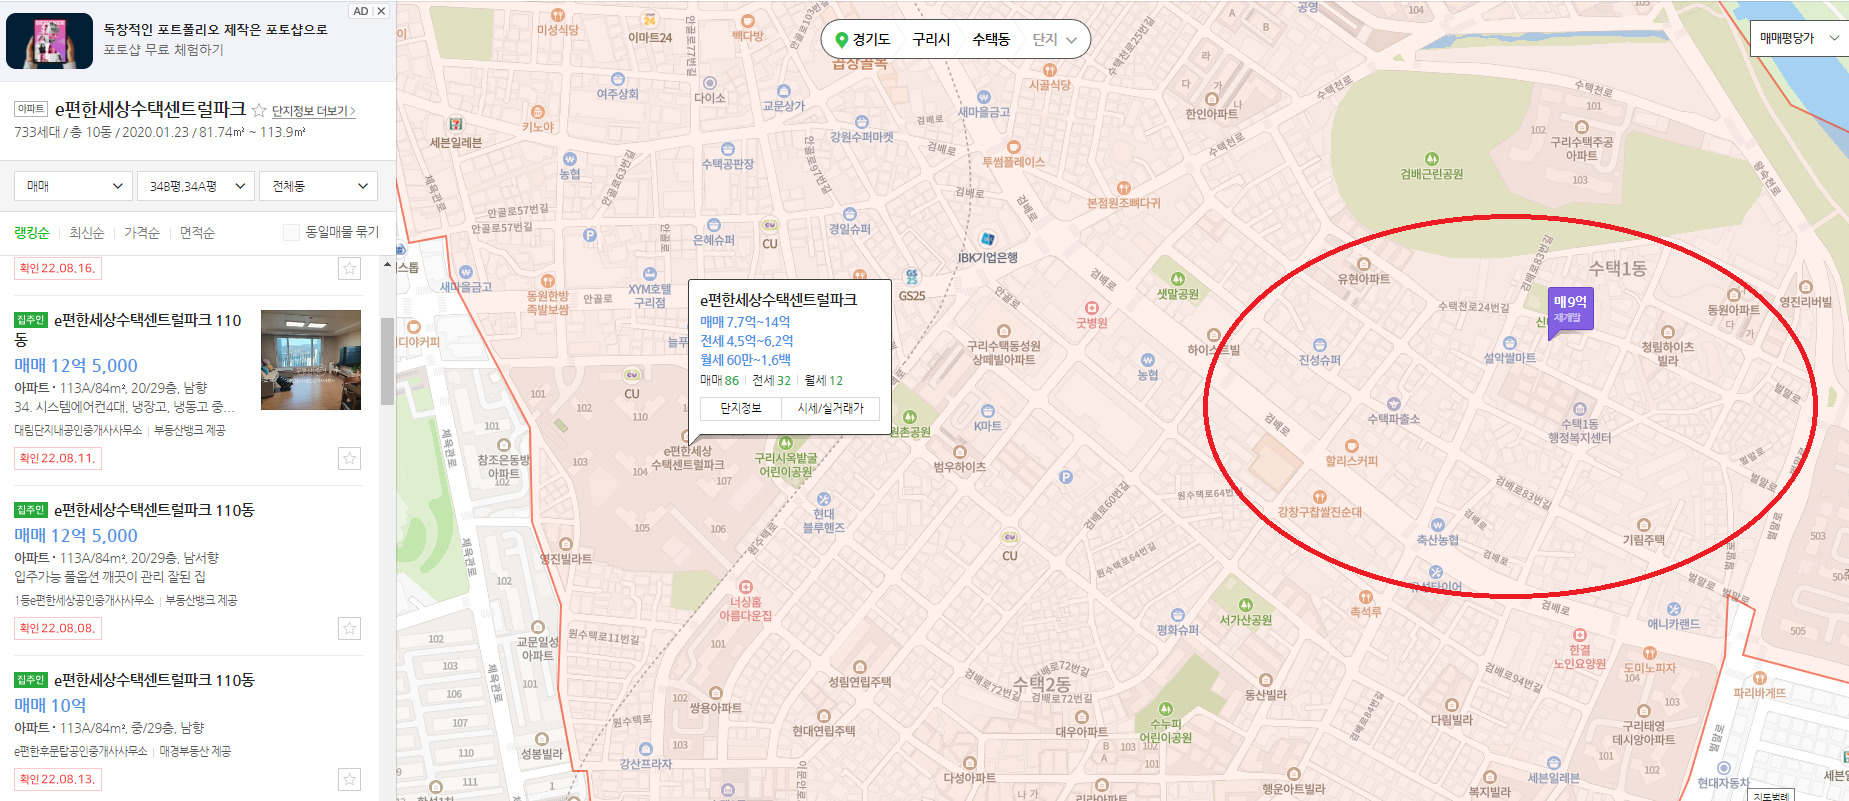Select the 현대블루핸즈 service icon
The image size is (1849, 801).
(x=824, y=499)
